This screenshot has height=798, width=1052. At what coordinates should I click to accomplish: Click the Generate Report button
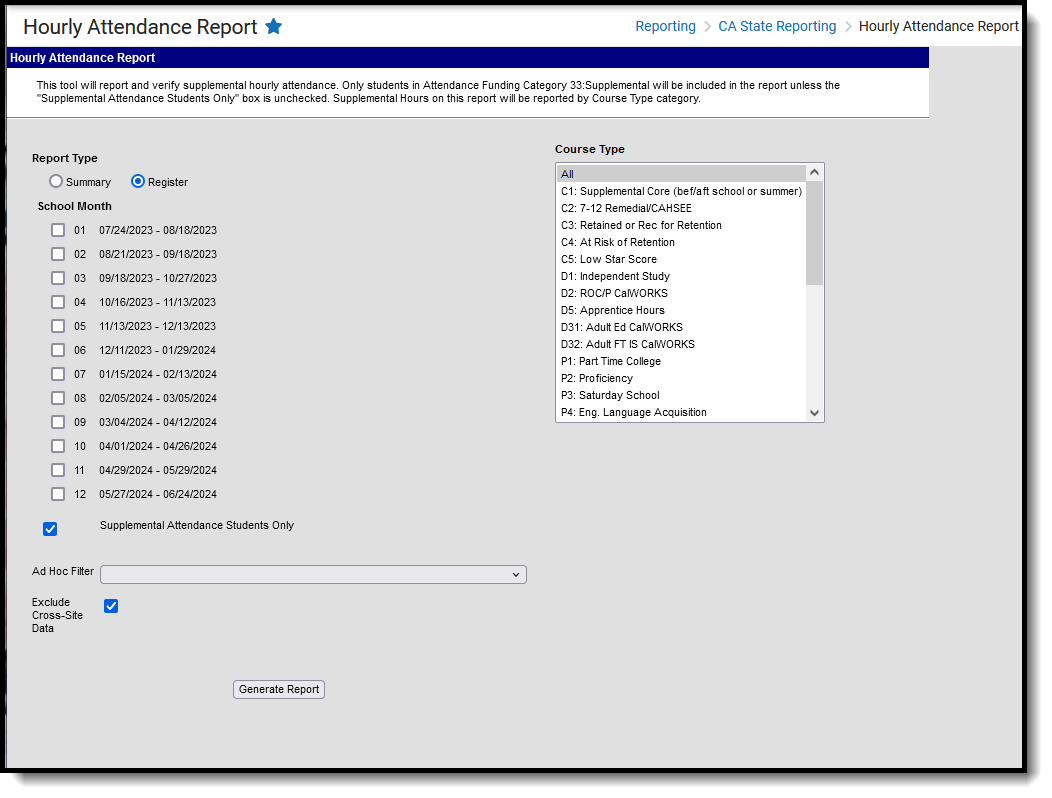tap(279, 689)
